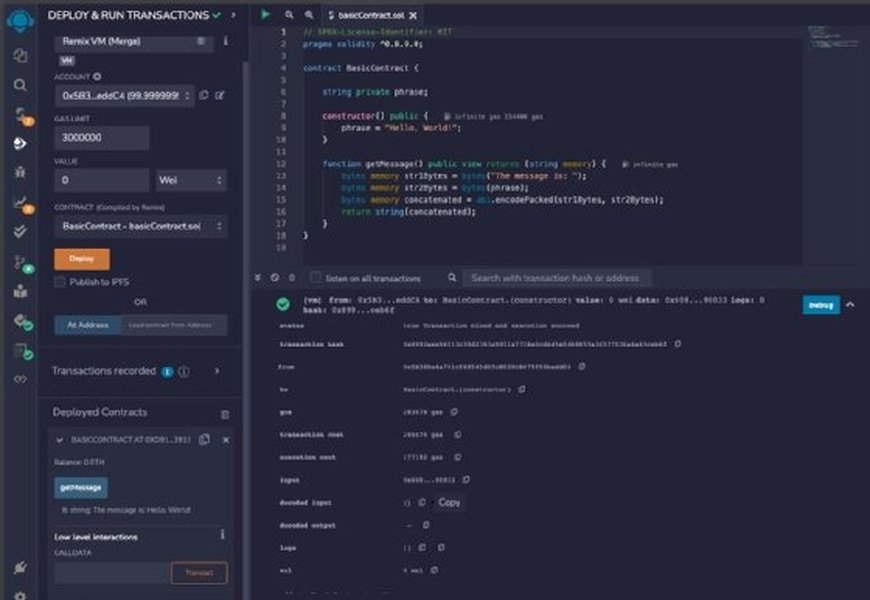
Task: Open the source control branch sidebar icon
Action: pos(21,262)
